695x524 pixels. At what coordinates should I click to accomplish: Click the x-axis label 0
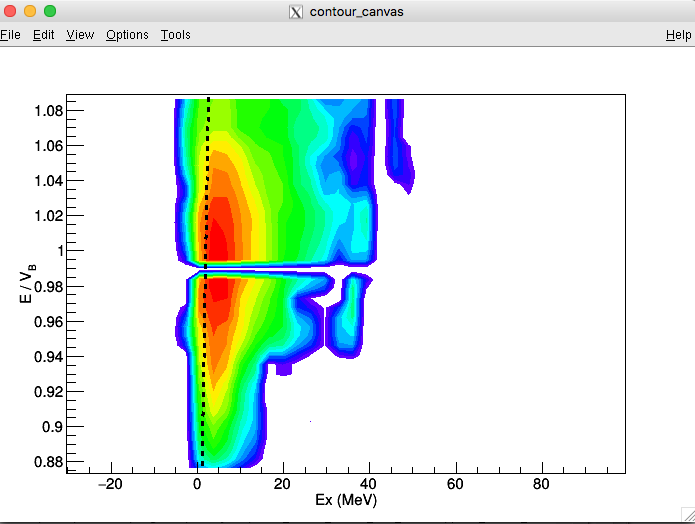(197, 484)
